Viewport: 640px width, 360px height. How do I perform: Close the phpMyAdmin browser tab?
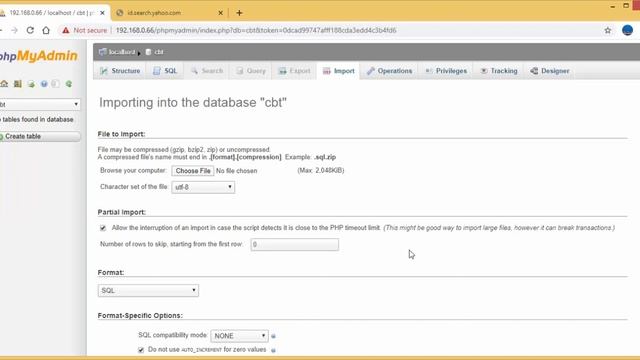(x=102, y=13)
